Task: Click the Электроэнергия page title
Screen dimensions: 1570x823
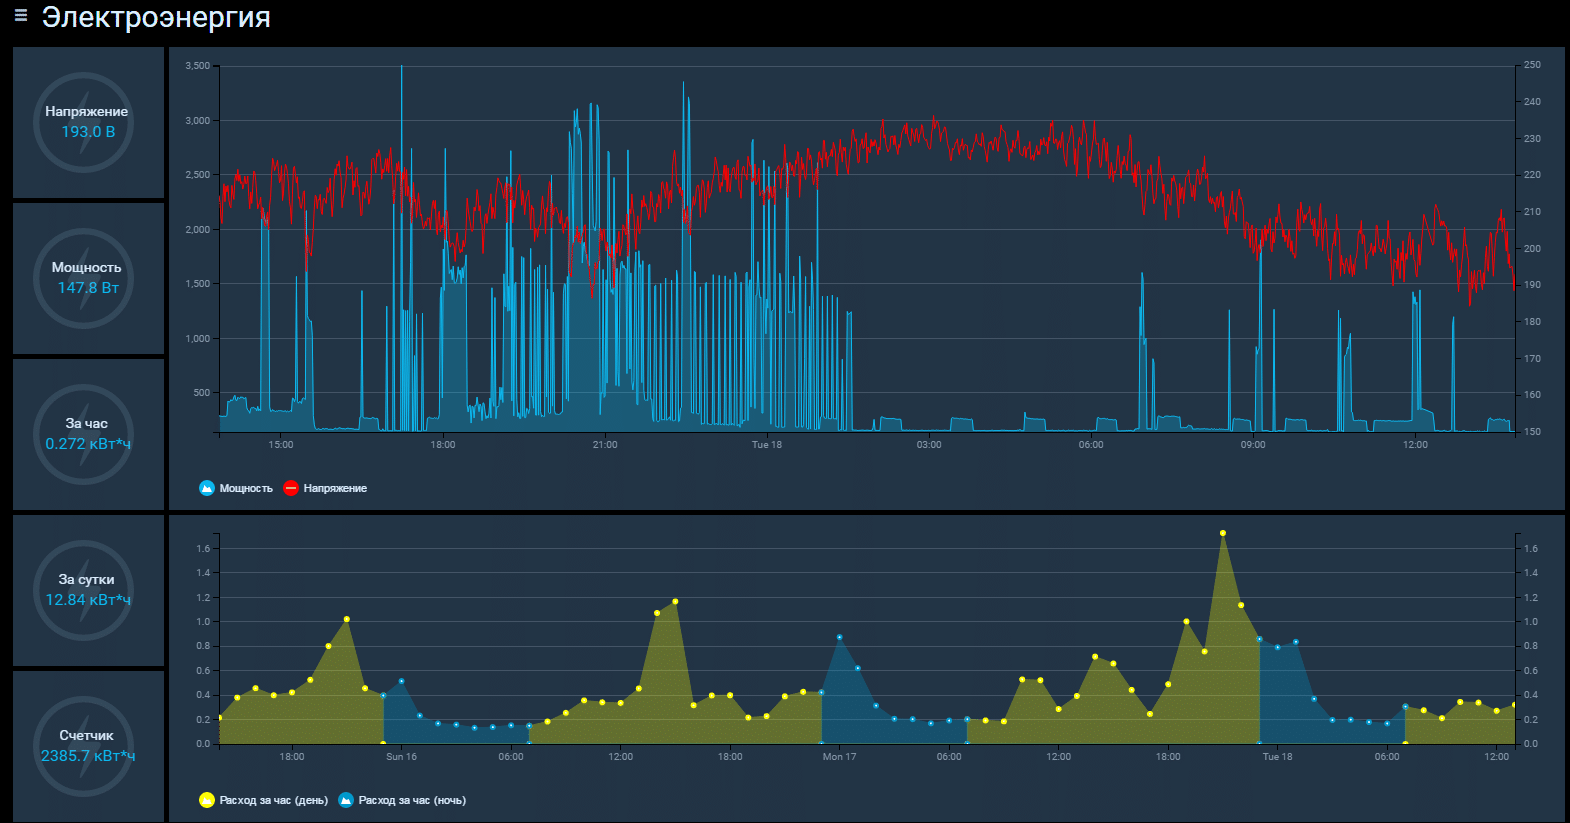Action: click(156, 18)
